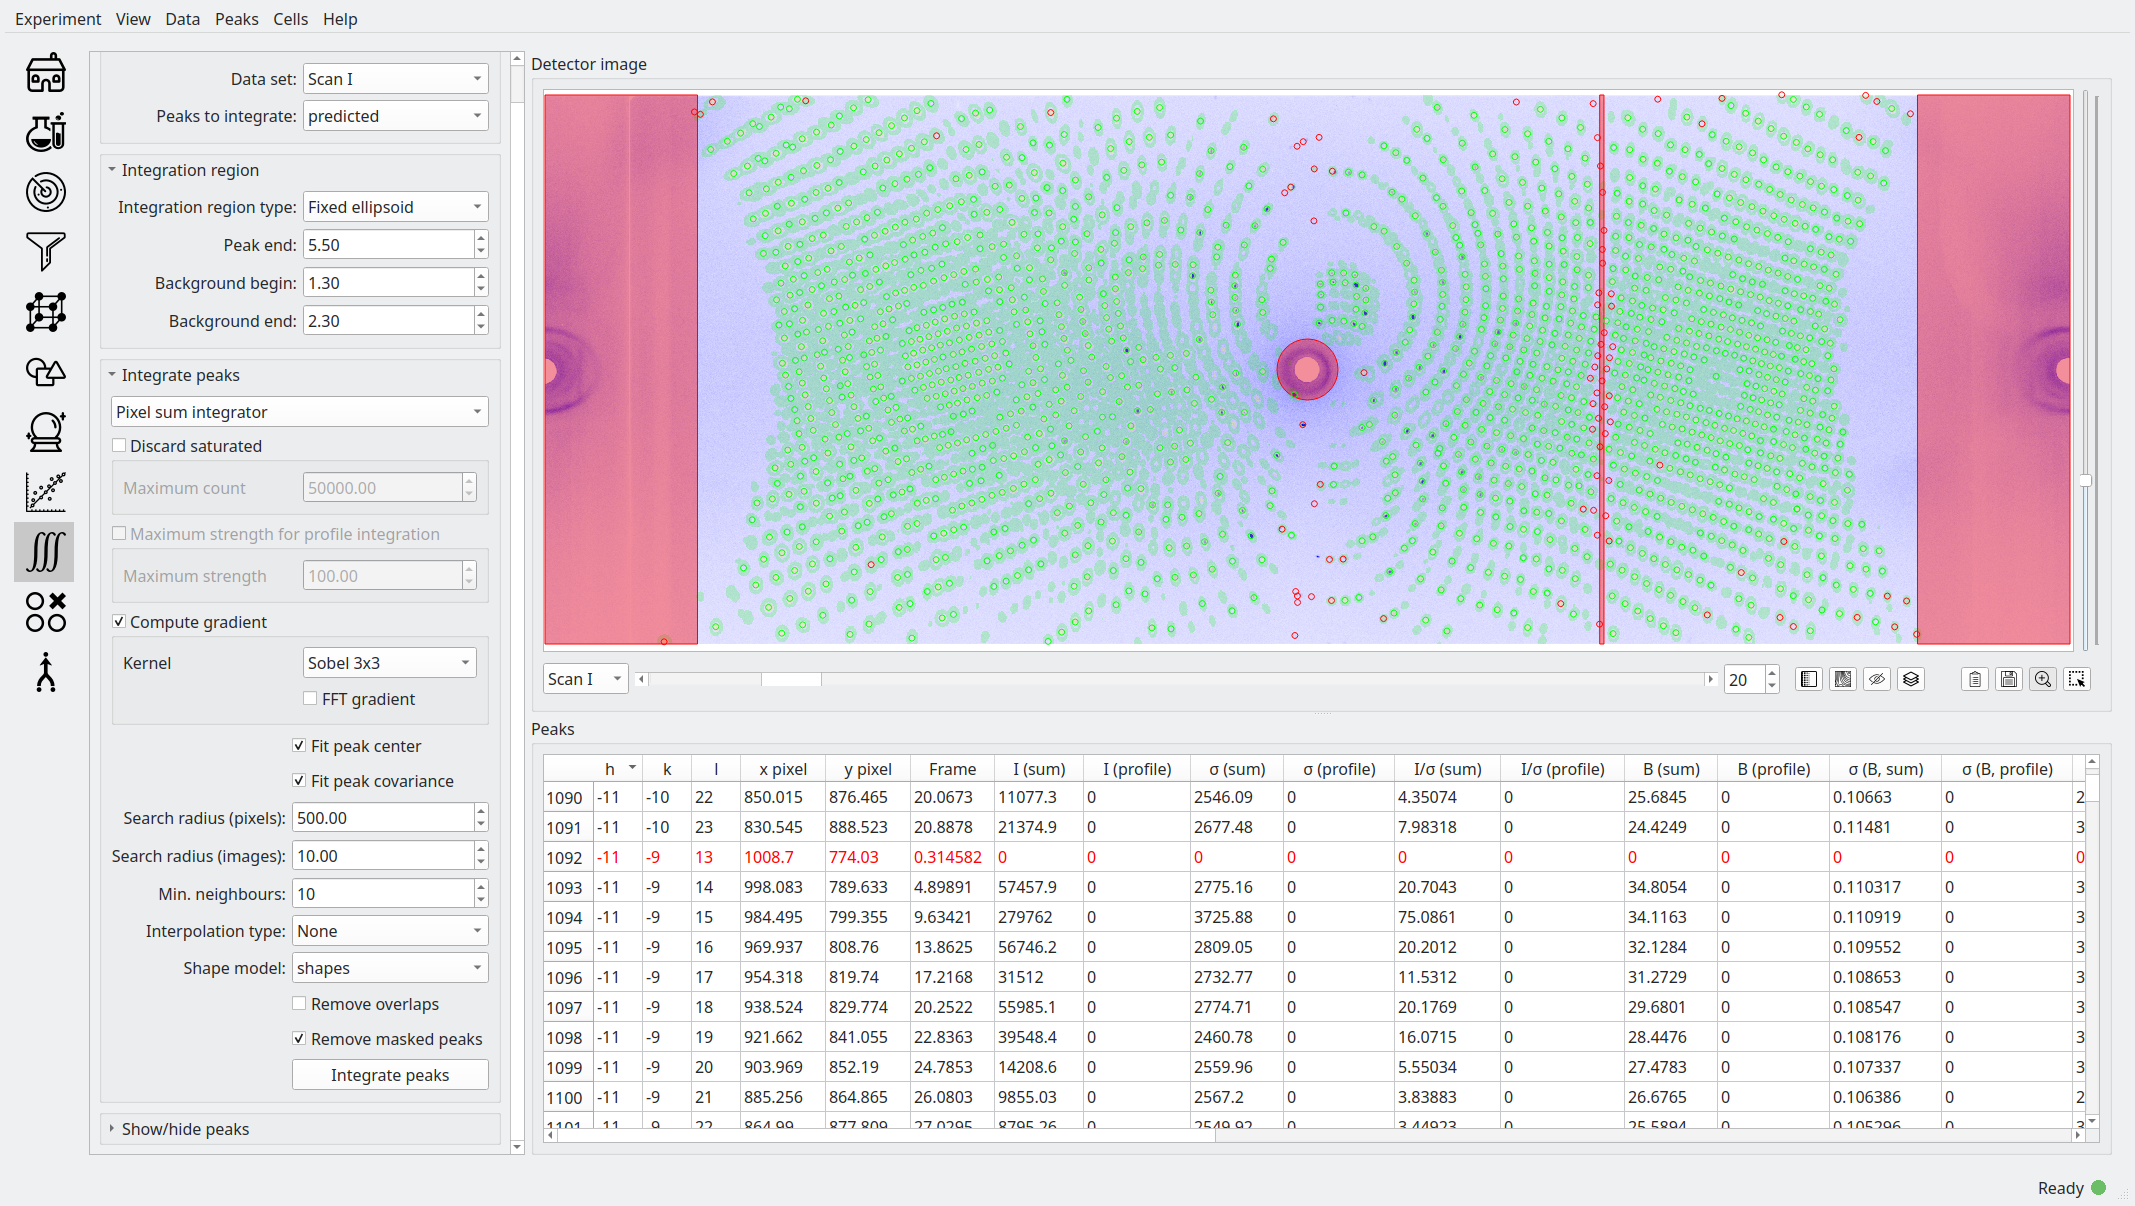Open the Pixel sum integrator dropdown
Screen dimensions: 2135x1206
coord(299,412)
